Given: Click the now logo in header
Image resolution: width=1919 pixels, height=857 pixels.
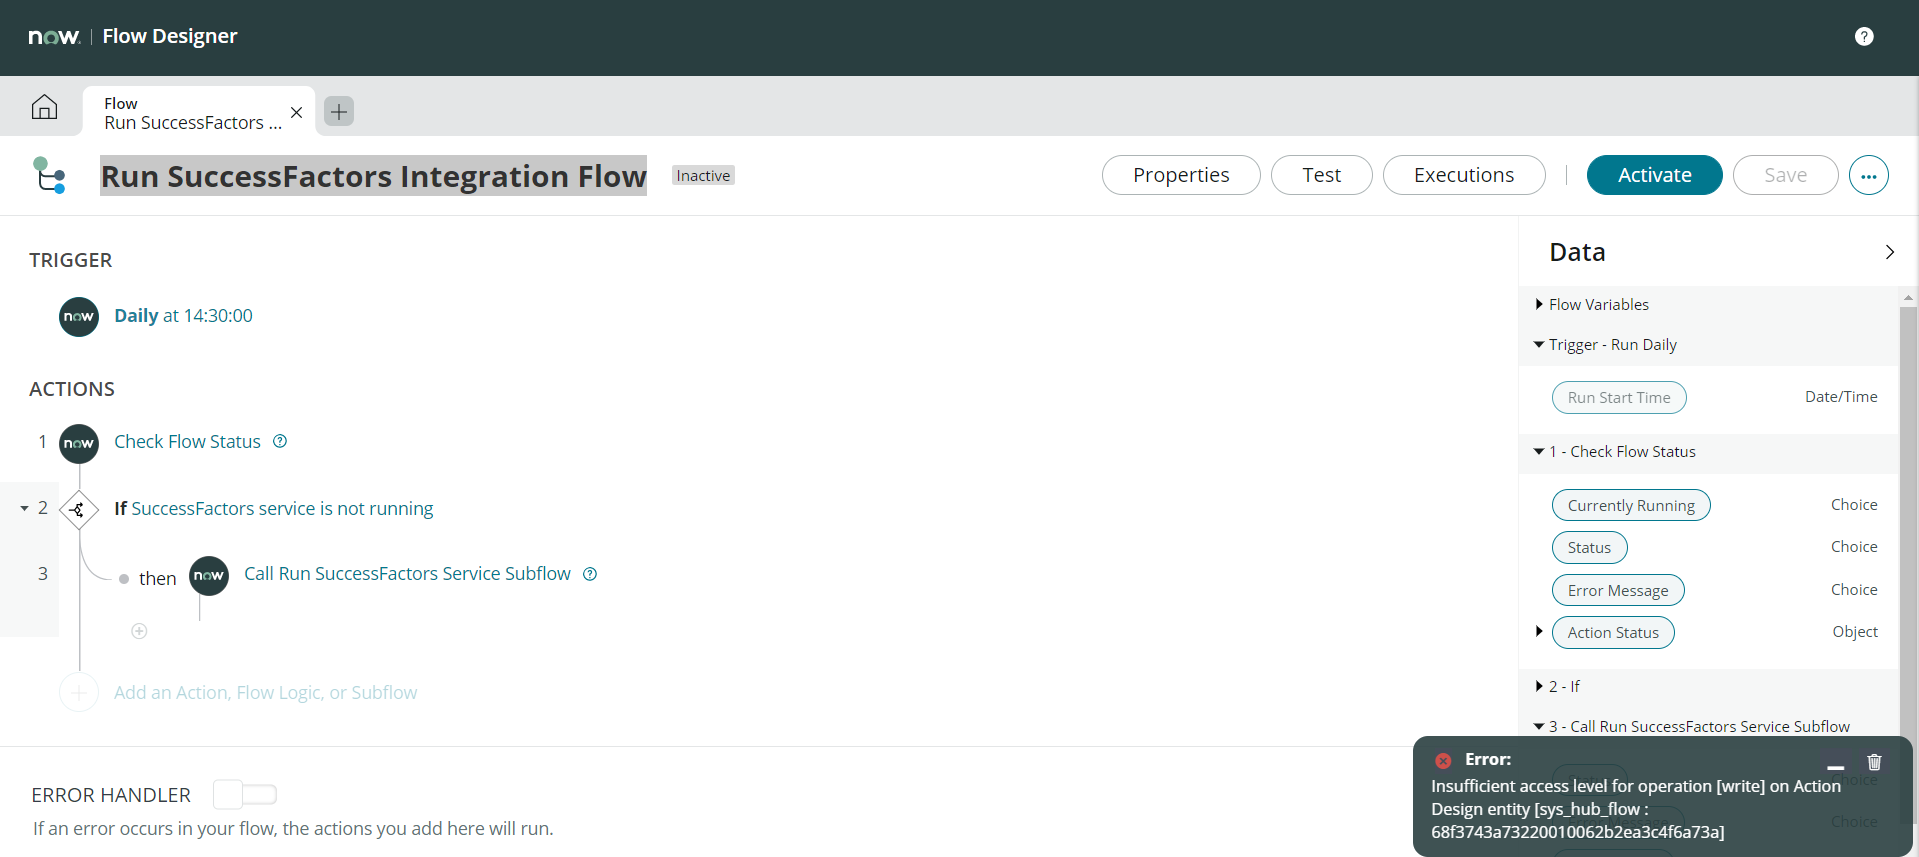Looking at the screenshot, I should [54, 37].
